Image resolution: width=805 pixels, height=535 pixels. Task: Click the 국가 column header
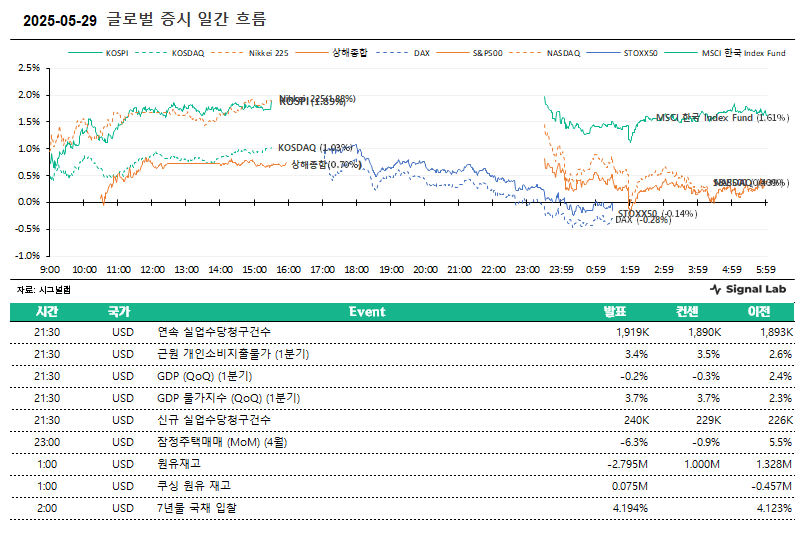click(x=119, y=312)
